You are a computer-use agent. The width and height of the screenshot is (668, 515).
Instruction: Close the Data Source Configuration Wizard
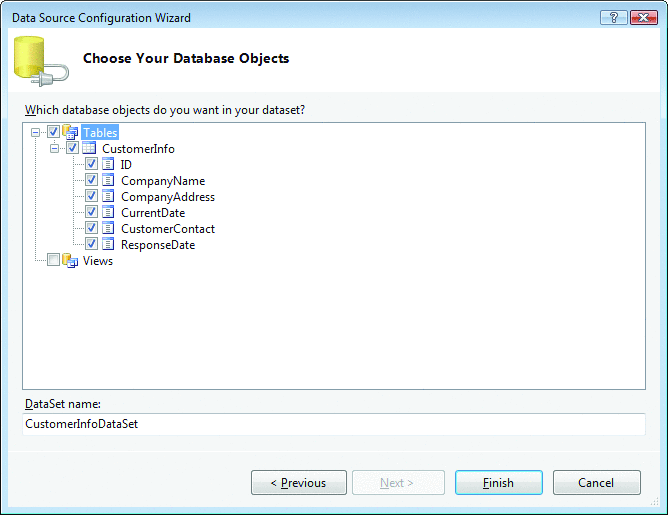644,17
